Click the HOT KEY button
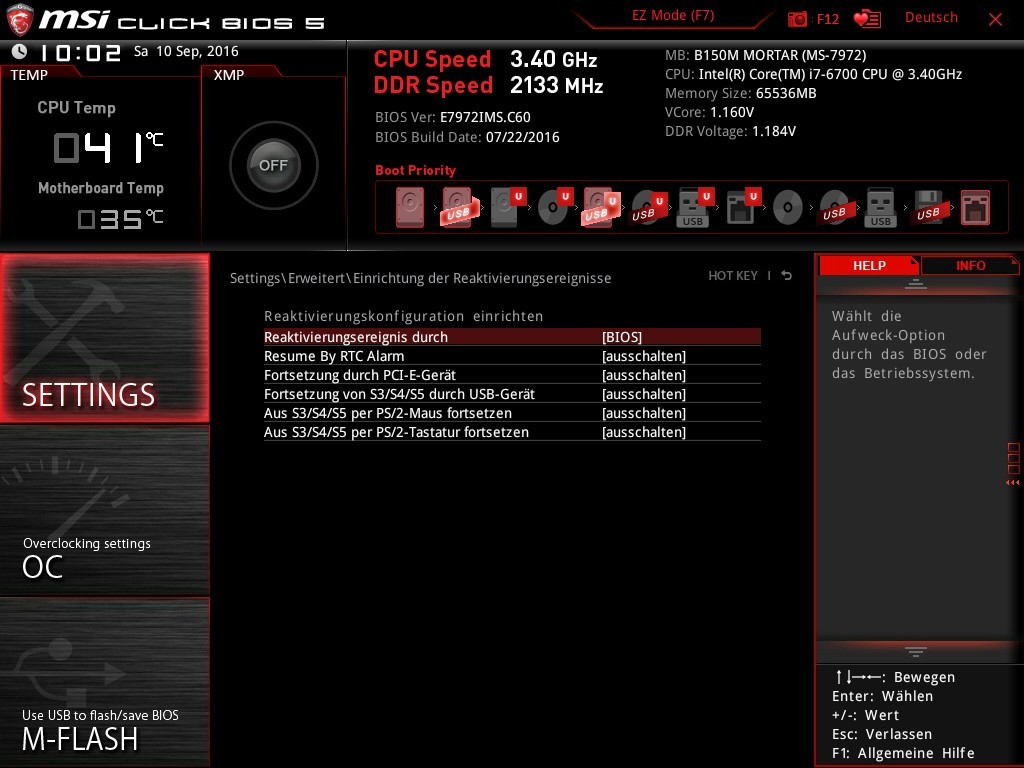 coord(733,276)
